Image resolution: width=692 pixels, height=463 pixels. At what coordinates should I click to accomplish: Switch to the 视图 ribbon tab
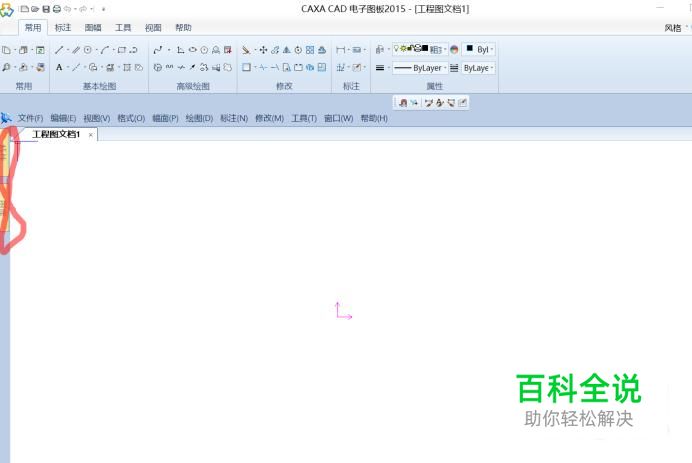153,28
